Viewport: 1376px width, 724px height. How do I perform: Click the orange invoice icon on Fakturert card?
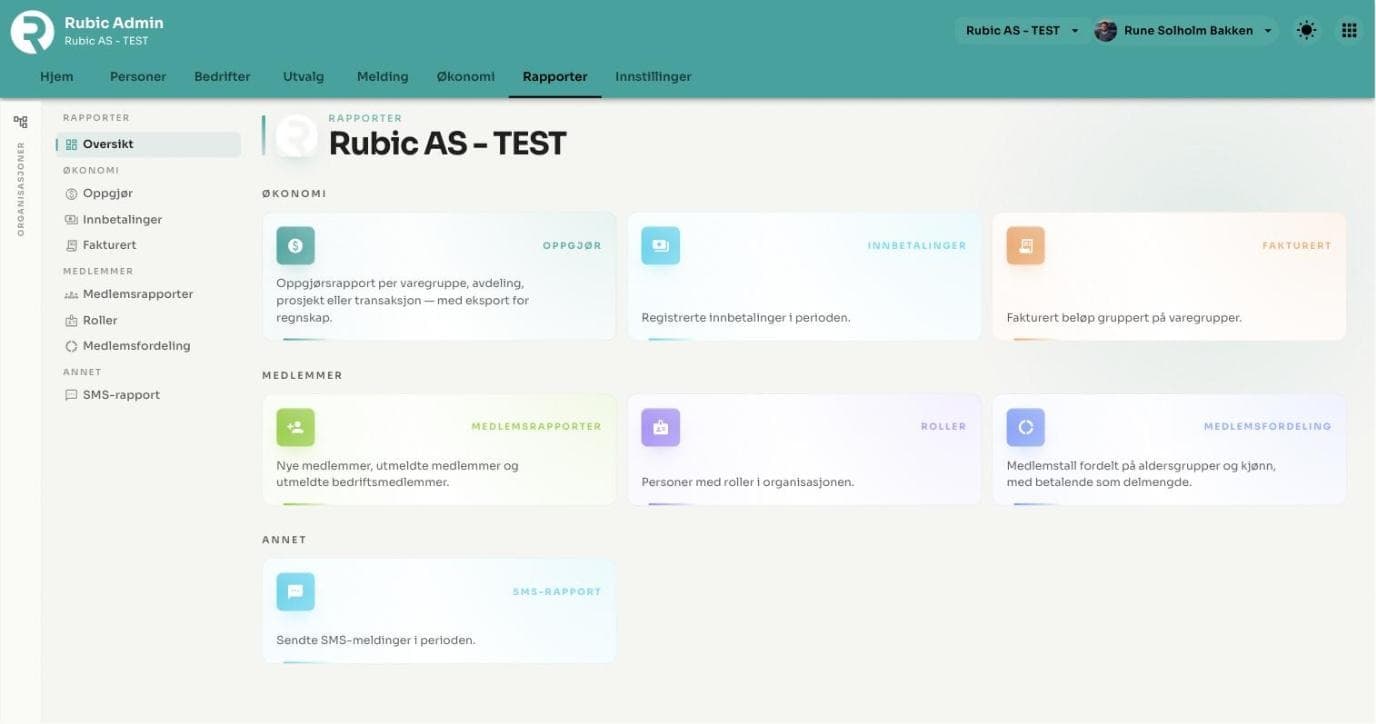pos(1026,245)
